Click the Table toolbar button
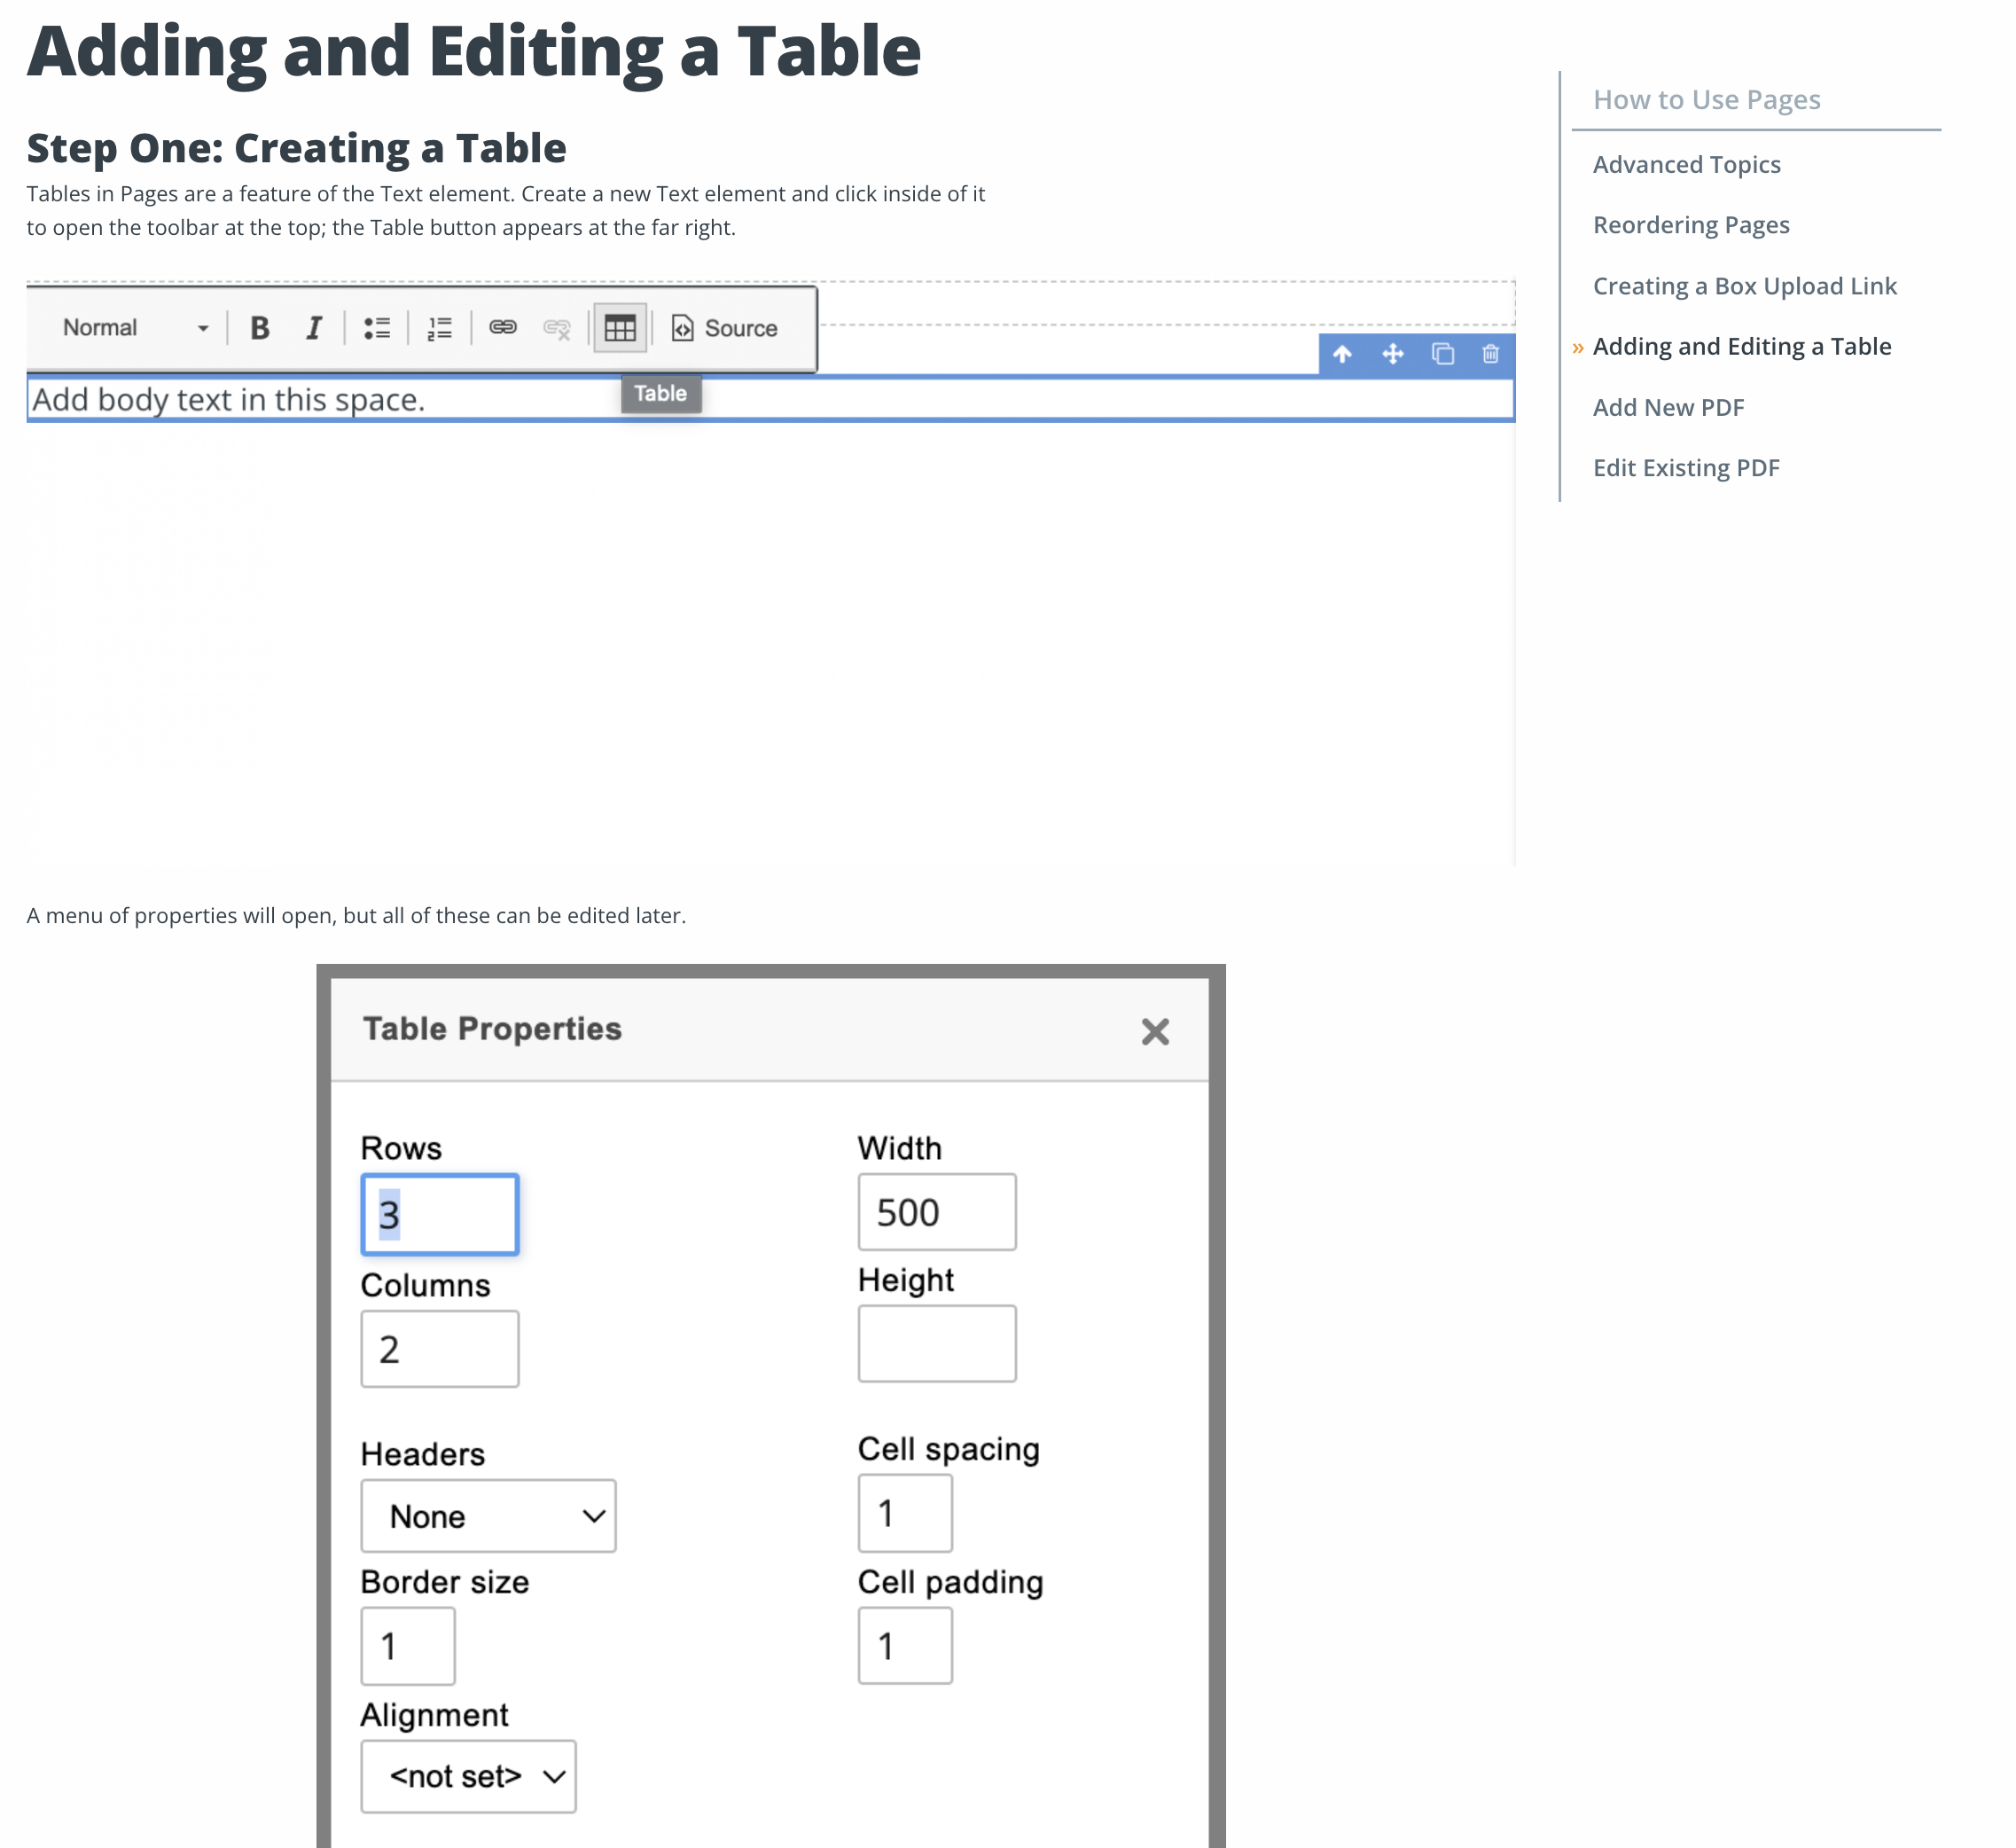2016x1848 pixels. click(x=620, y=328)
